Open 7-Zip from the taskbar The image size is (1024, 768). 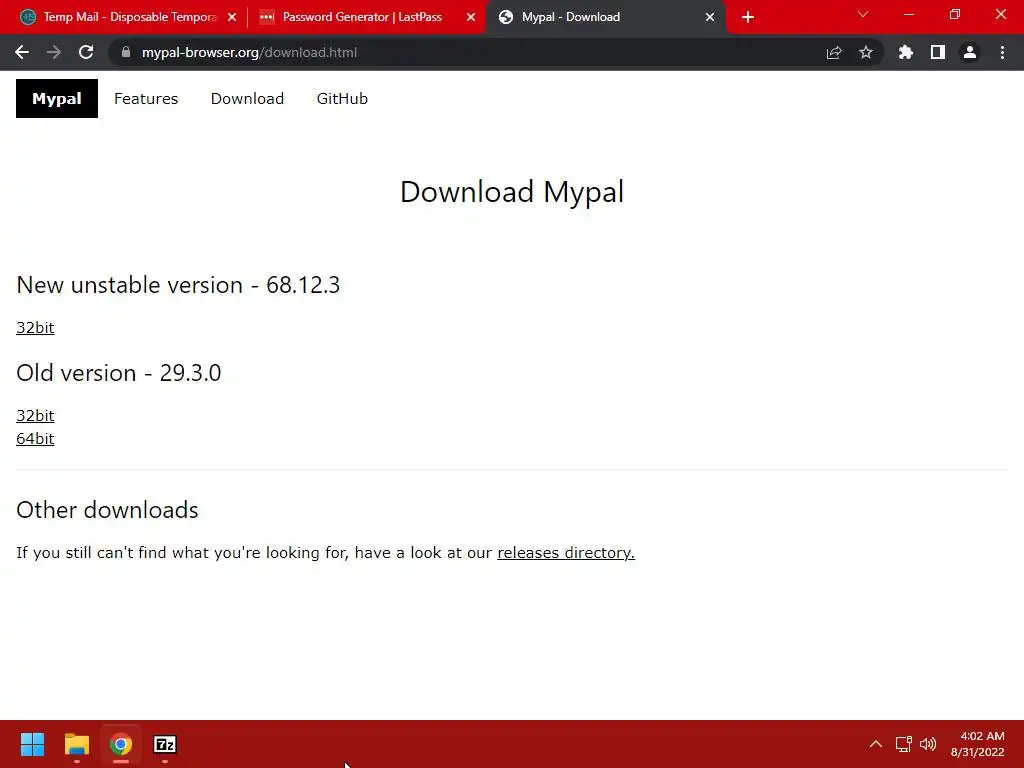tap(165, 744)
